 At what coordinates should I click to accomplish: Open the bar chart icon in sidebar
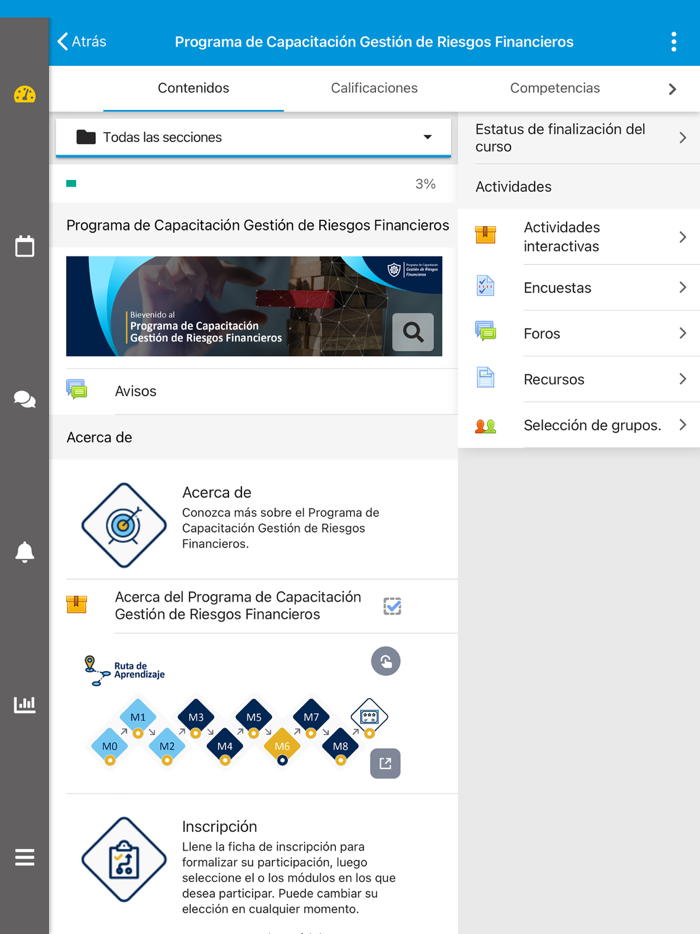click(x=24, y=705)
